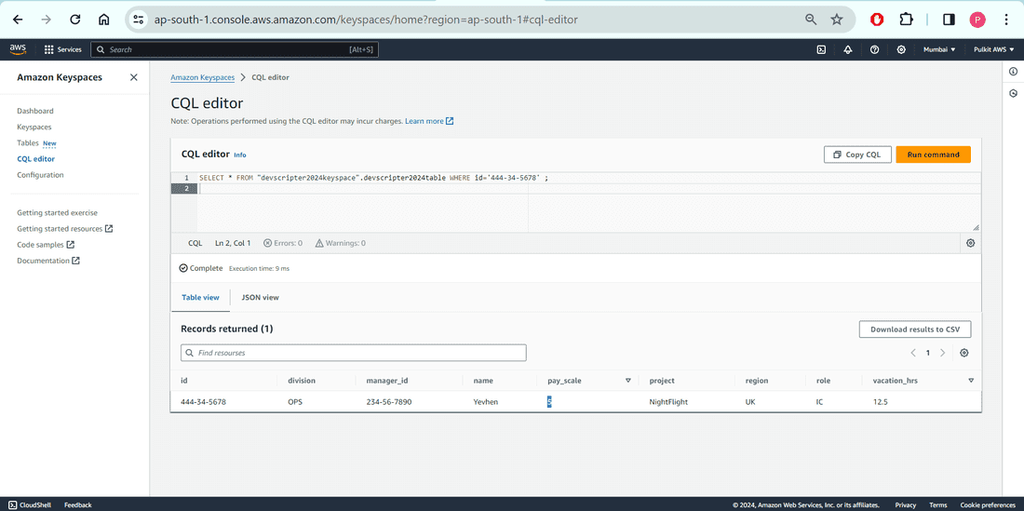Click browser reload button

[x=75, y=20]
